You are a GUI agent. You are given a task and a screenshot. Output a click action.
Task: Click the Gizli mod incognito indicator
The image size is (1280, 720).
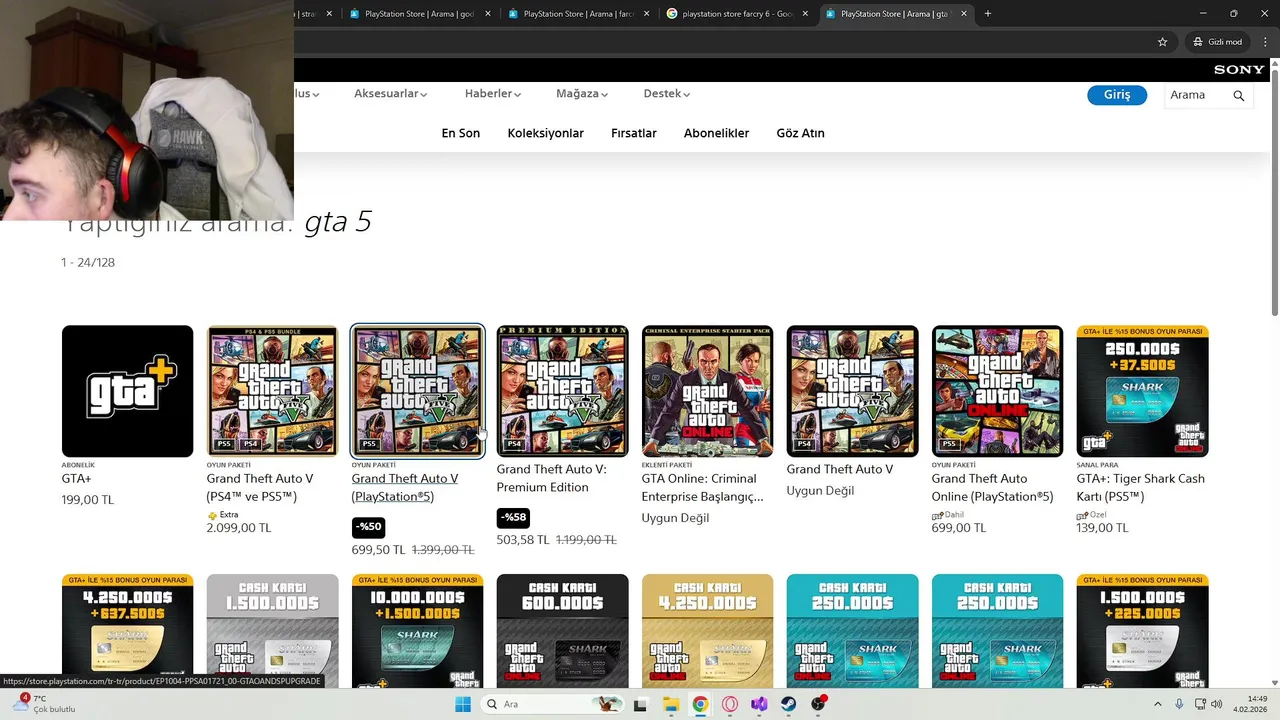click(x=1217, y=42)
